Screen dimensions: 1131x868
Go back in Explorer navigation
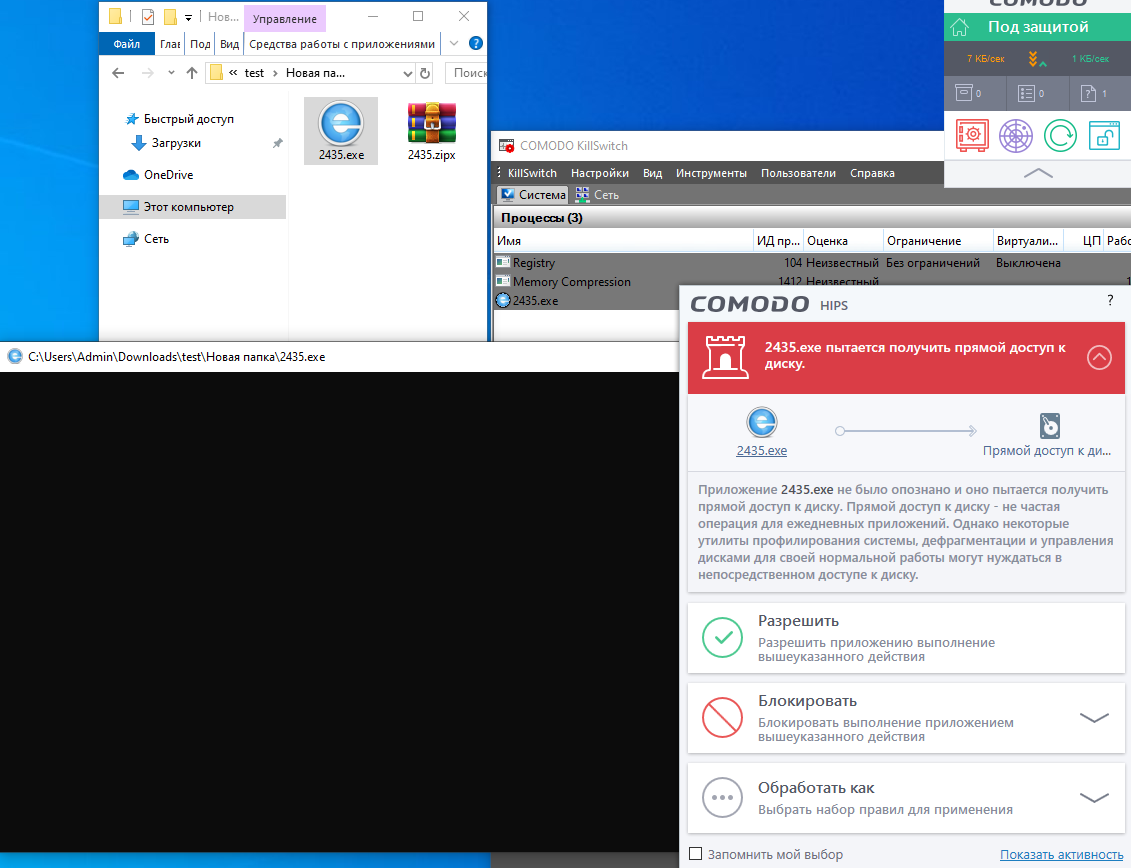(118, 73)
